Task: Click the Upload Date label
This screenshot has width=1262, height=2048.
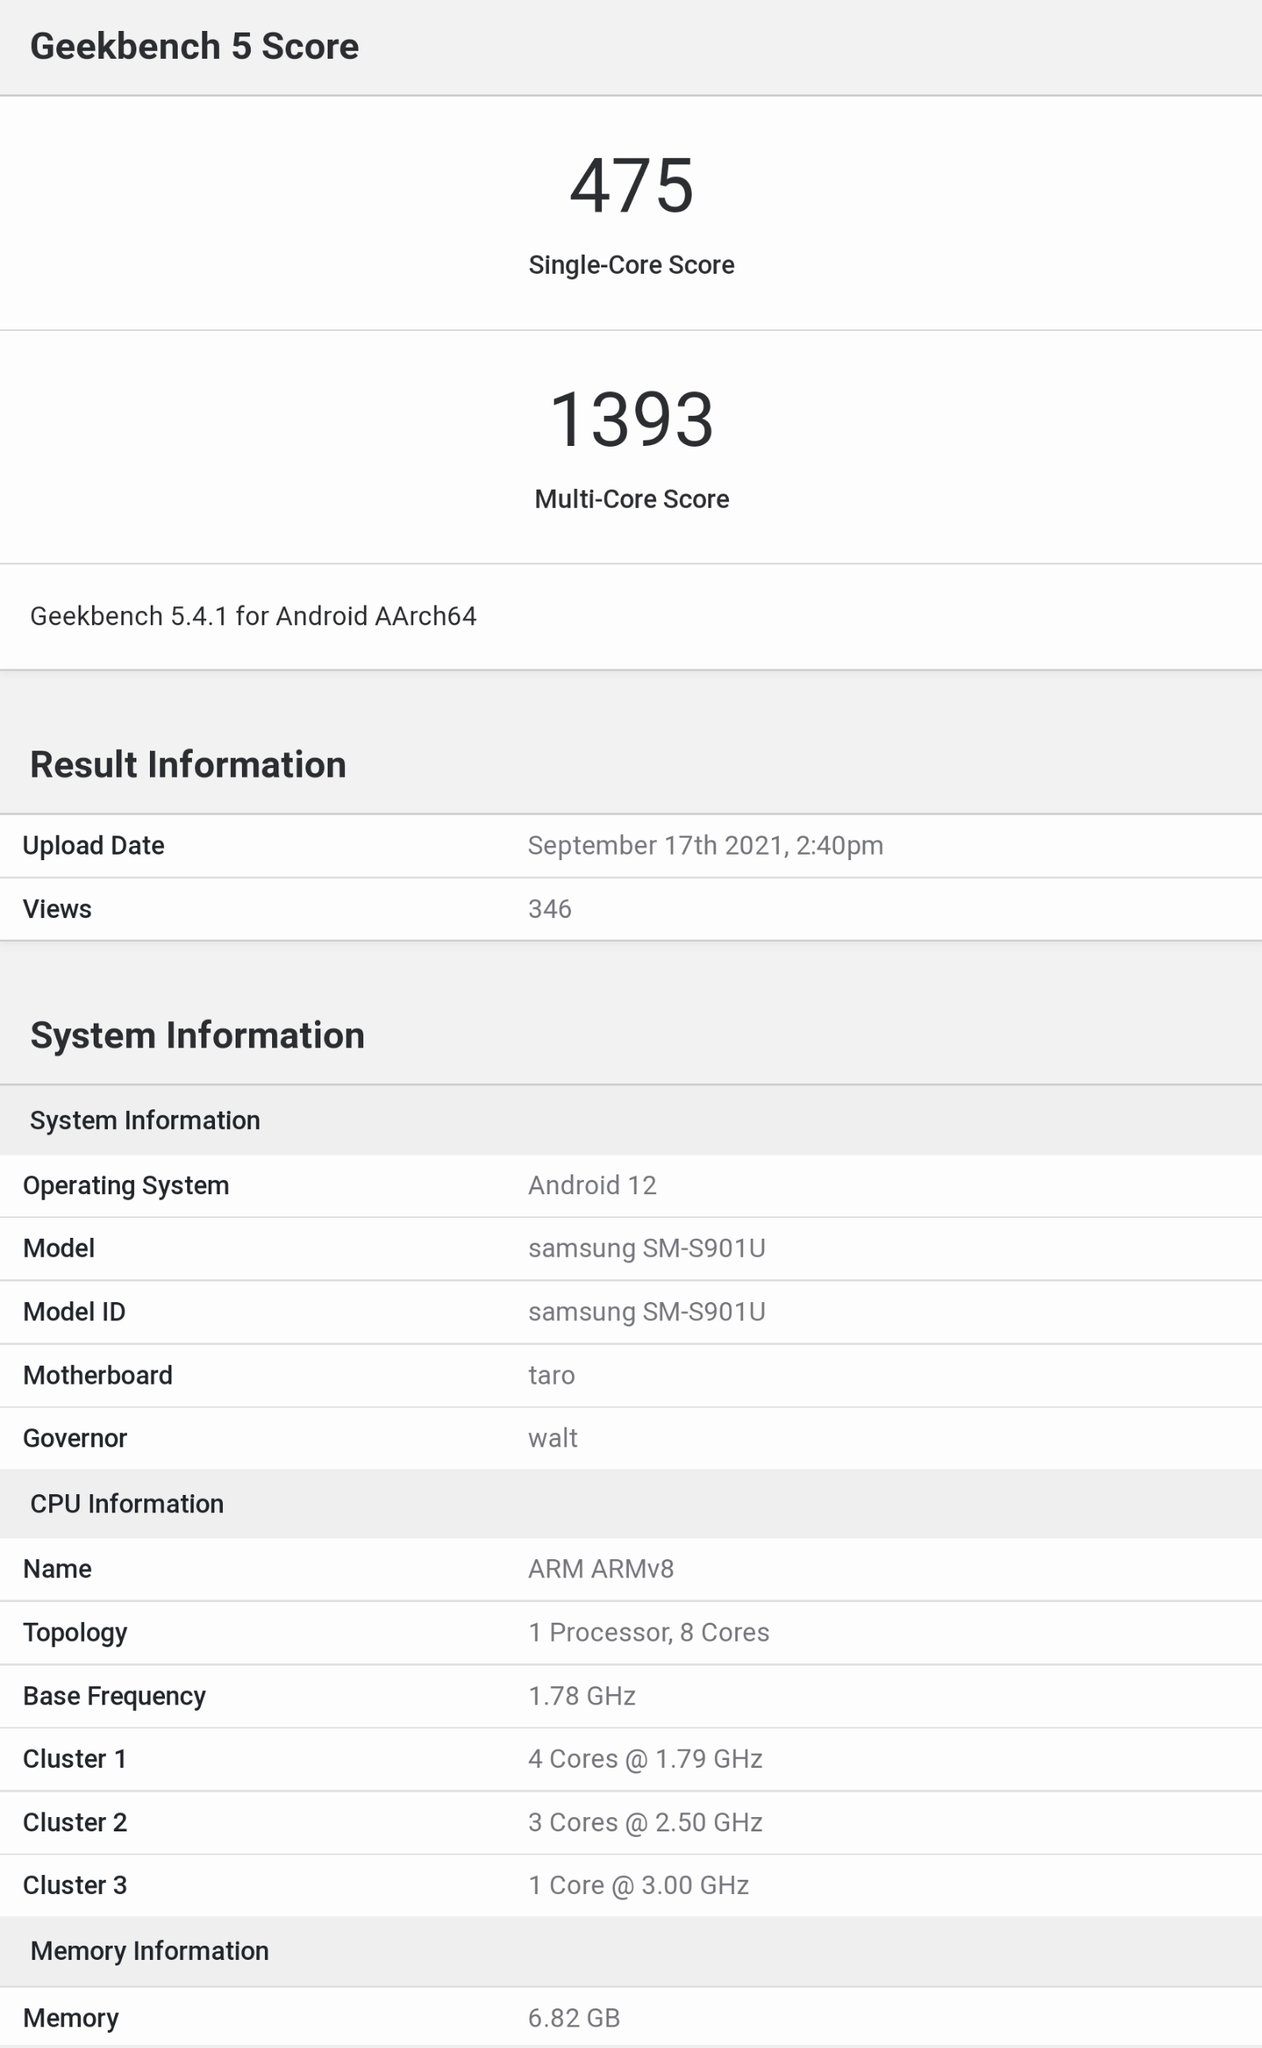Action: tap(93, 846)
